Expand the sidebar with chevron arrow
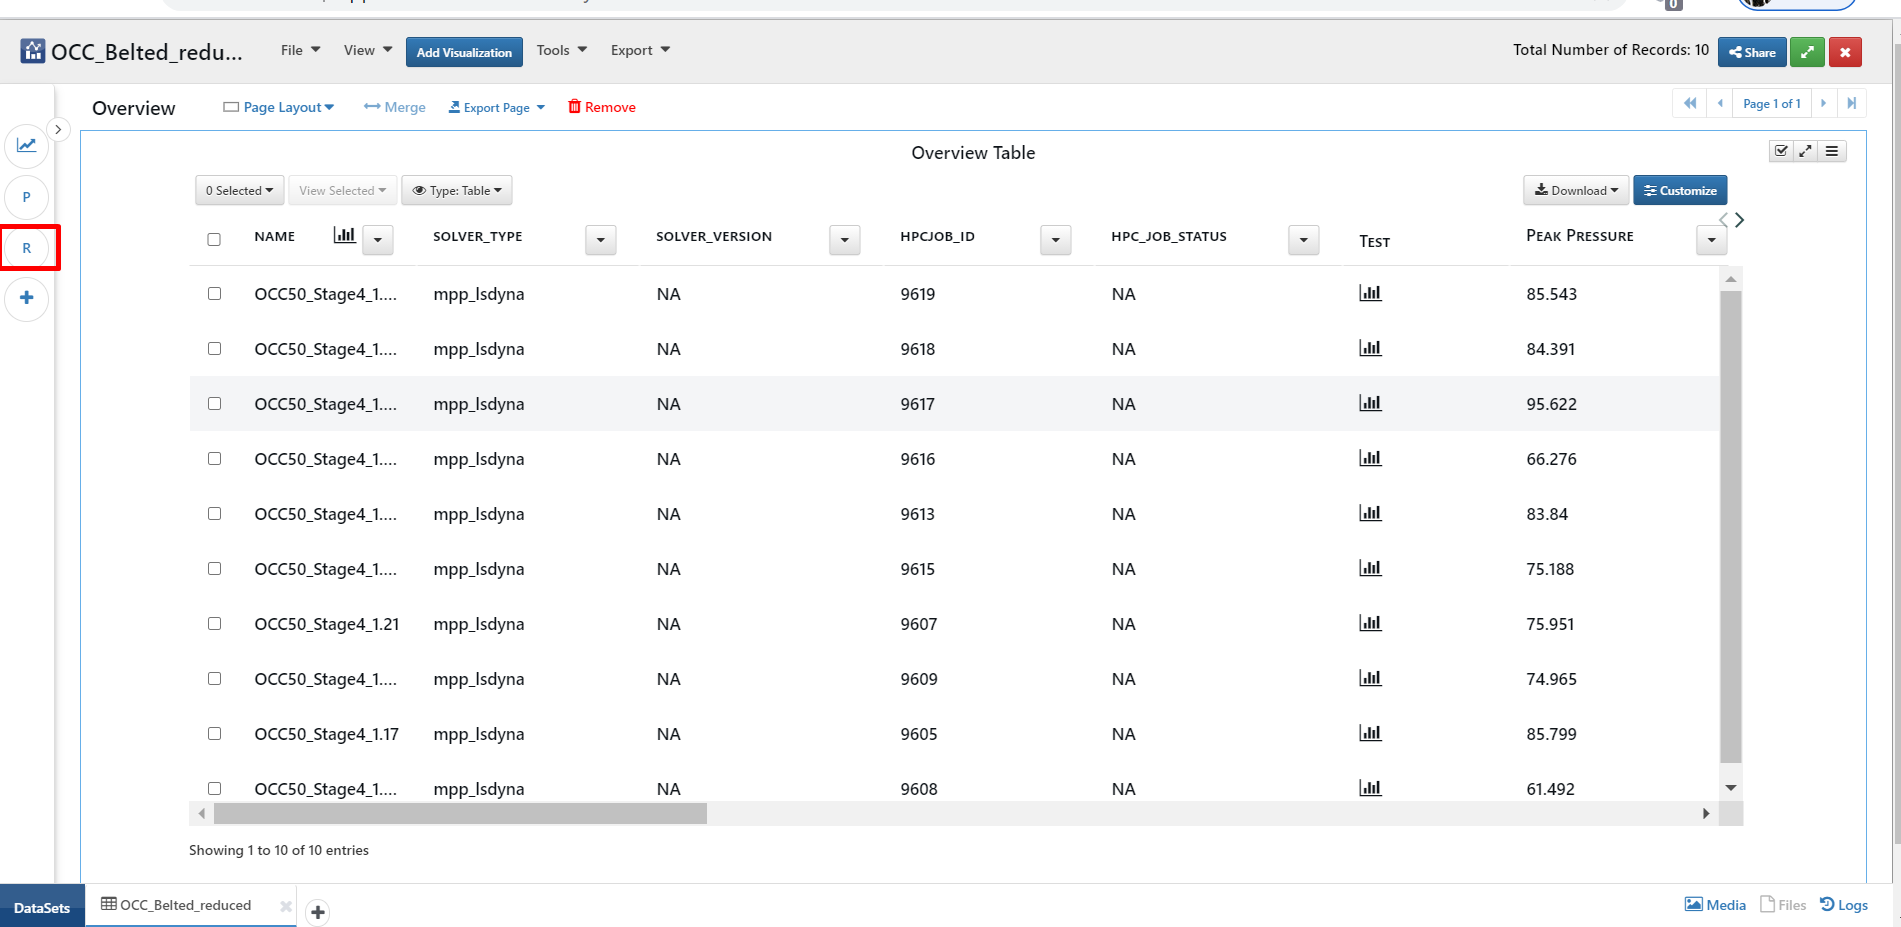Viewport: 1901px width, 927px height. pyautogui.click(x=58, y=129)
